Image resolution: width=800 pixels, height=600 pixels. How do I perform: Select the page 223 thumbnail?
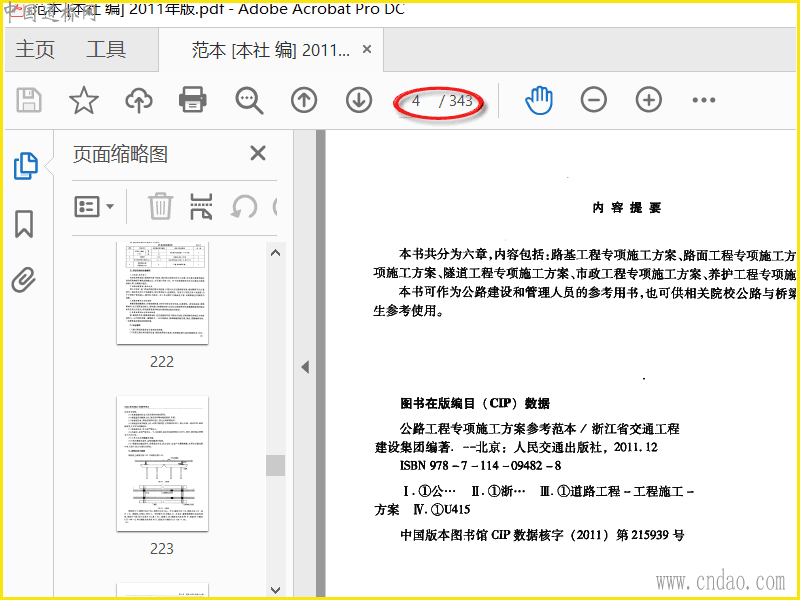(162, 463)
